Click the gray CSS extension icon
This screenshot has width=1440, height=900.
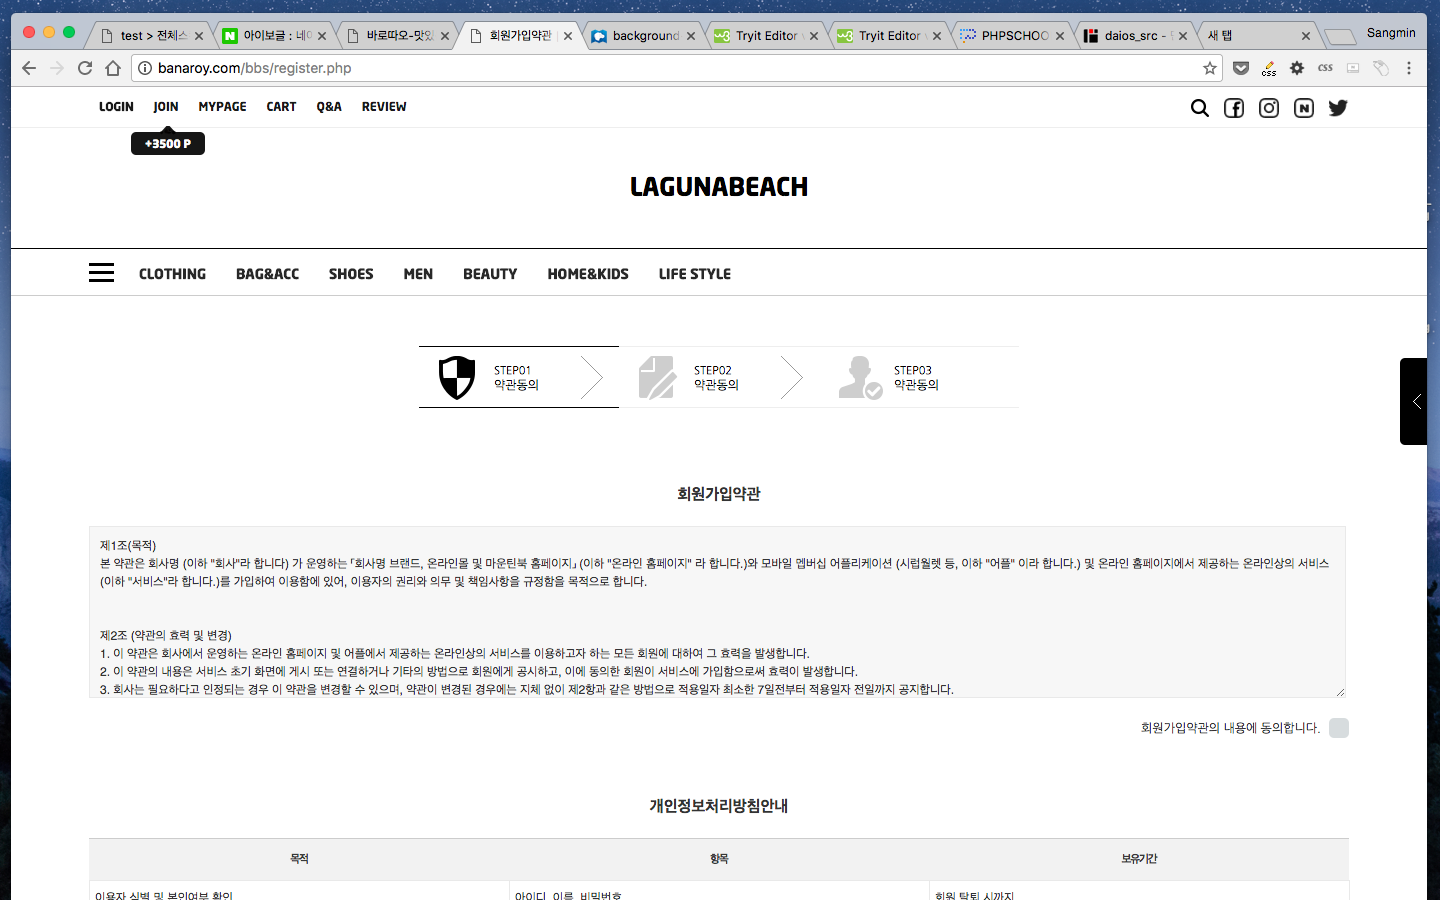tap(1325, 68)
